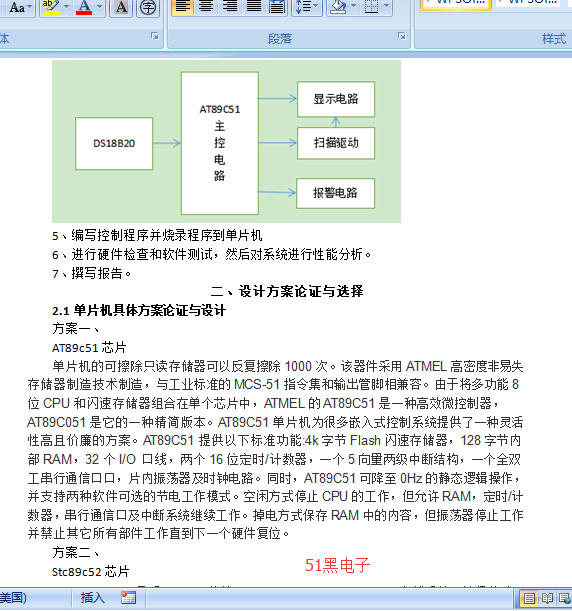Click the text '方案一、'
Viewport: 572px width, 611px height.
[76, 329]
